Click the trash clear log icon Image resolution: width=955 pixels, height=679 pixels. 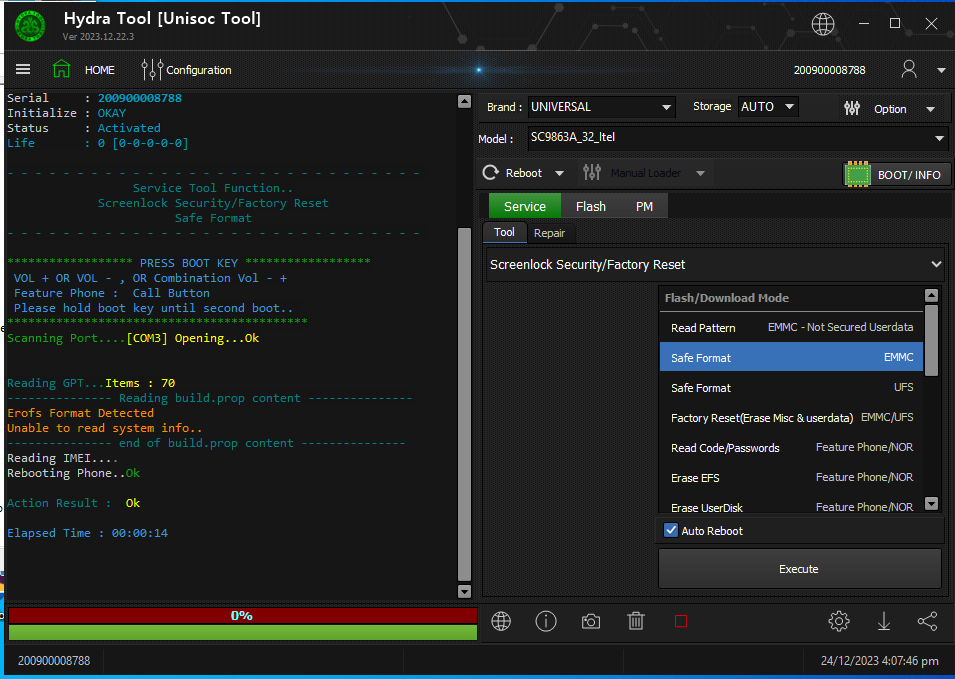point(636,621)
